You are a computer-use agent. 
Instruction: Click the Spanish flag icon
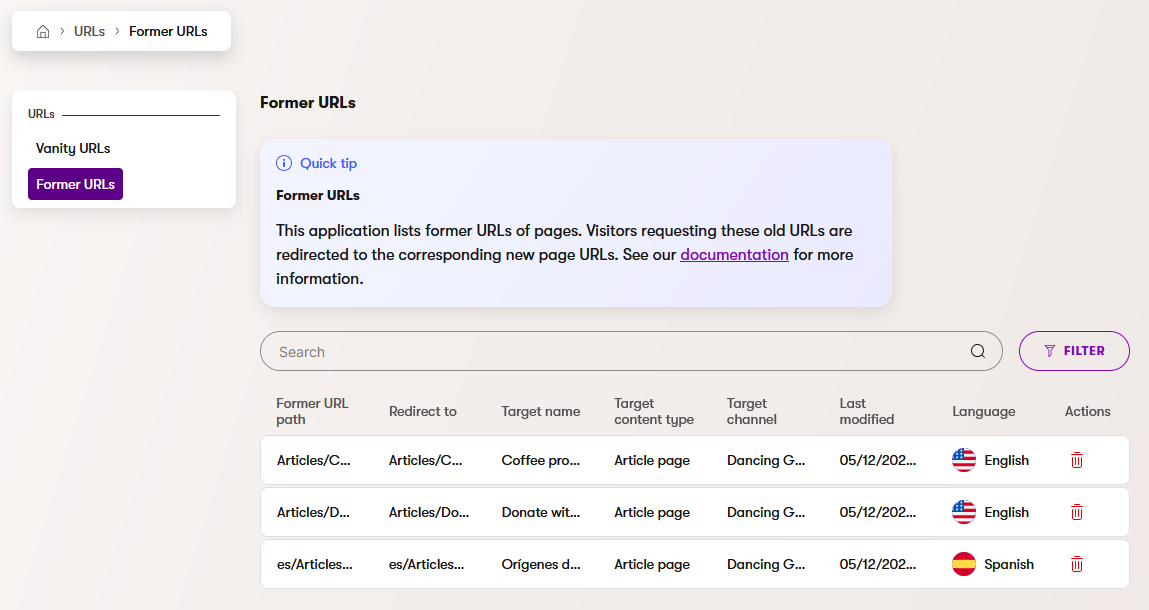click(963, 564)
